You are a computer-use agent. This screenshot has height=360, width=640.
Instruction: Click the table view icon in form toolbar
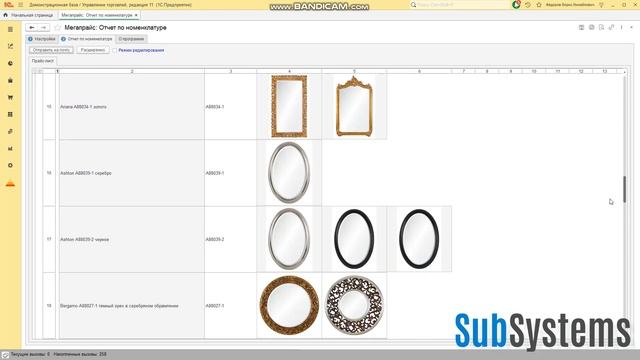click(581, 27)
